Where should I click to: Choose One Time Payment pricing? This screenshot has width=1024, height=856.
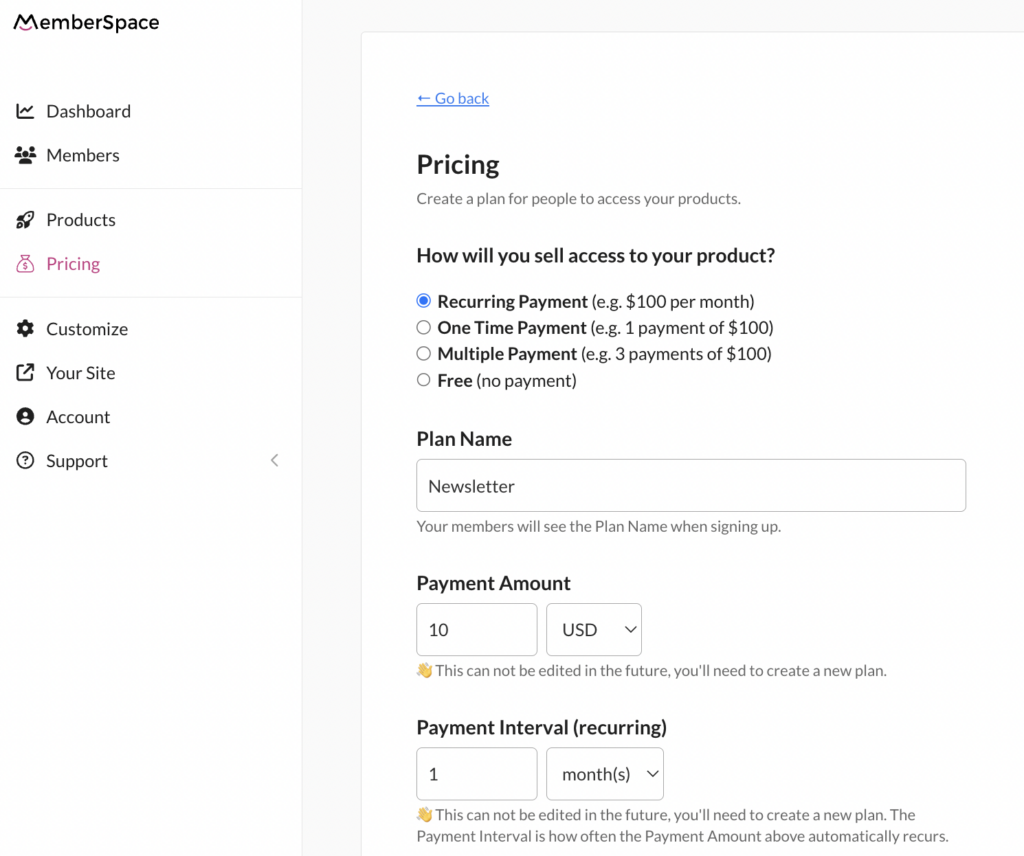coord(423,327)
